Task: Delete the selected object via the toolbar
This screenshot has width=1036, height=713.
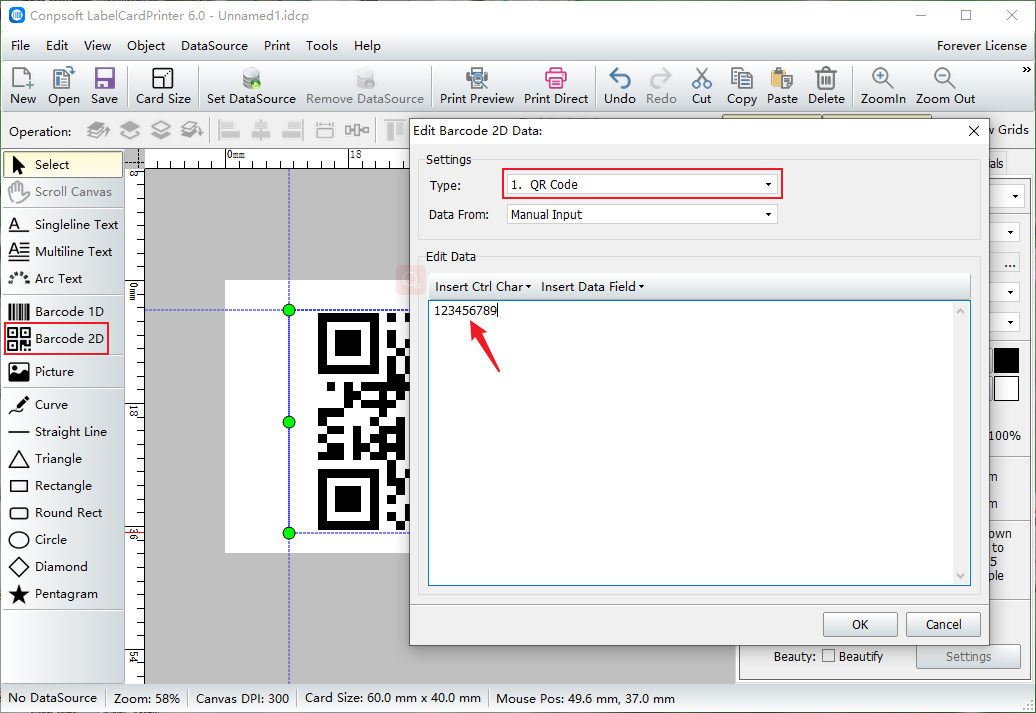Action: [x=826, y=86]
